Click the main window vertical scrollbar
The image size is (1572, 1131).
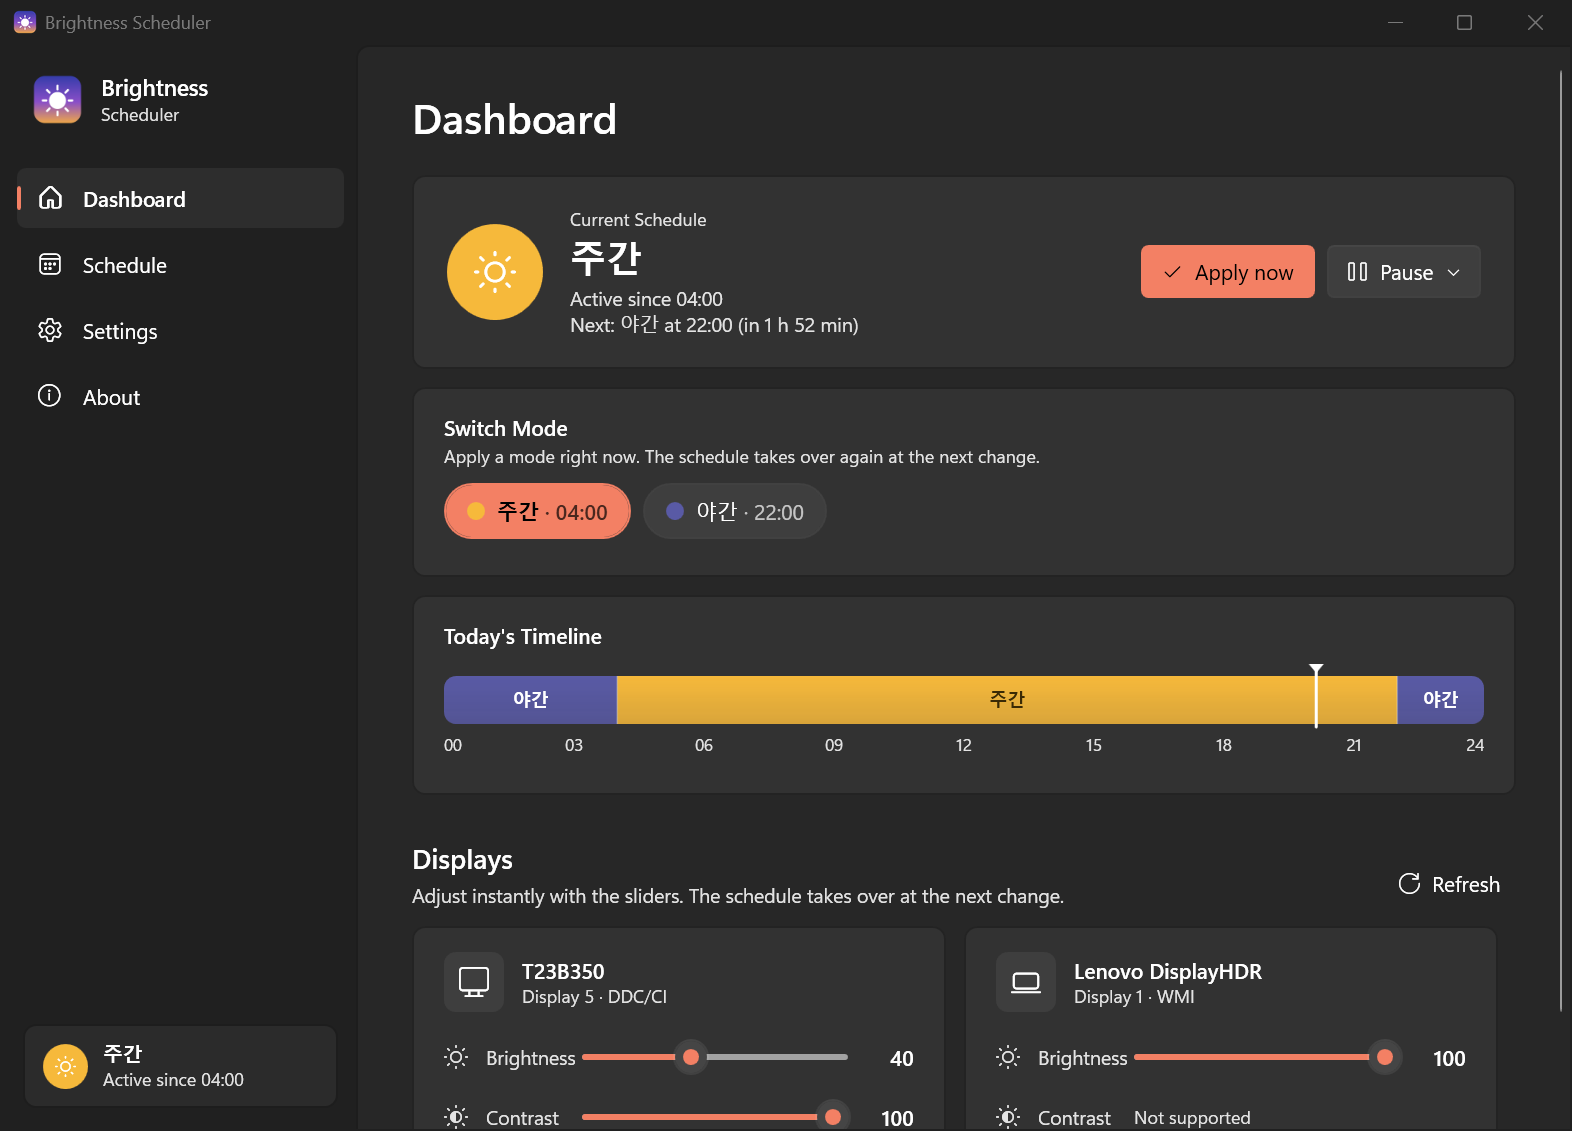click(x=1560, y=541)
